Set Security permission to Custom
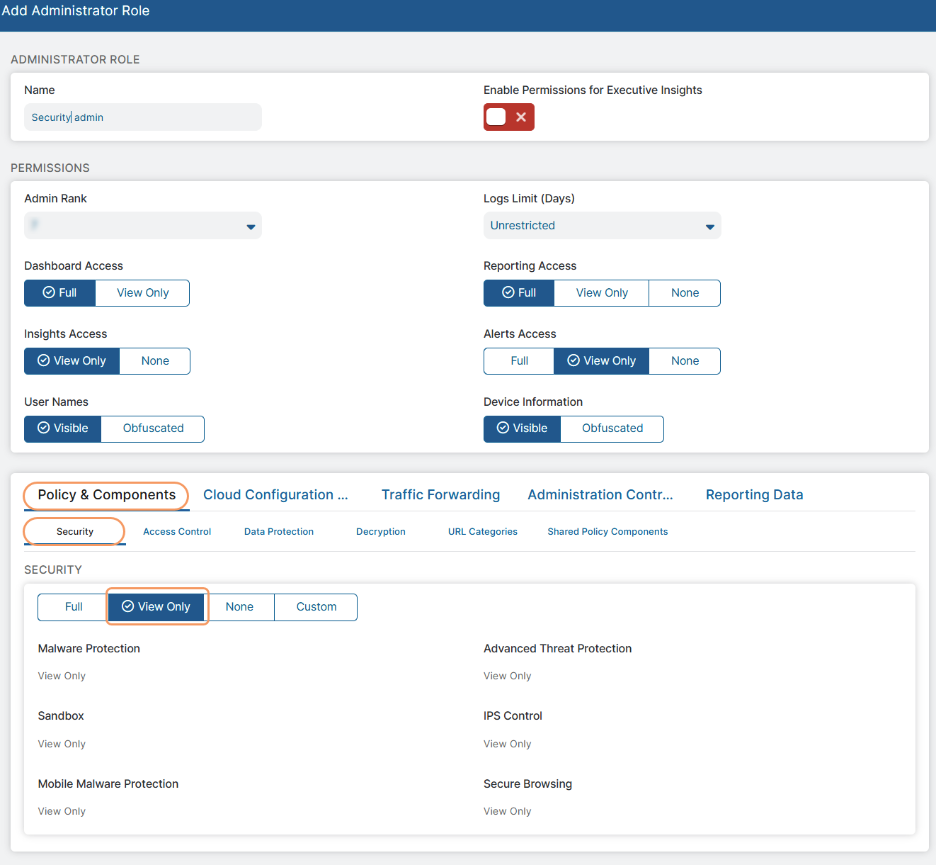This screenshot has width=936, height=865. [316, 607]
